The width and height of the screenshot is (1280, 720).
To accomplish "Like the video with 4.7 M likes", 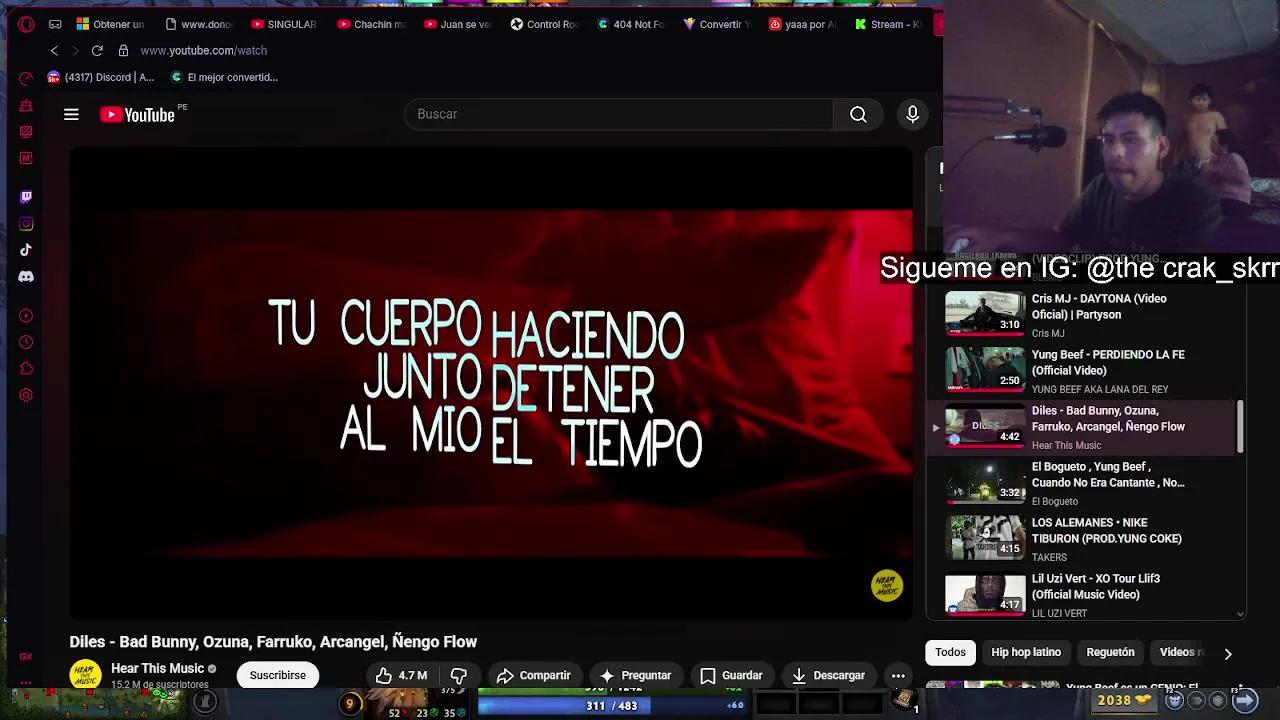I will [x=399, y=675].
